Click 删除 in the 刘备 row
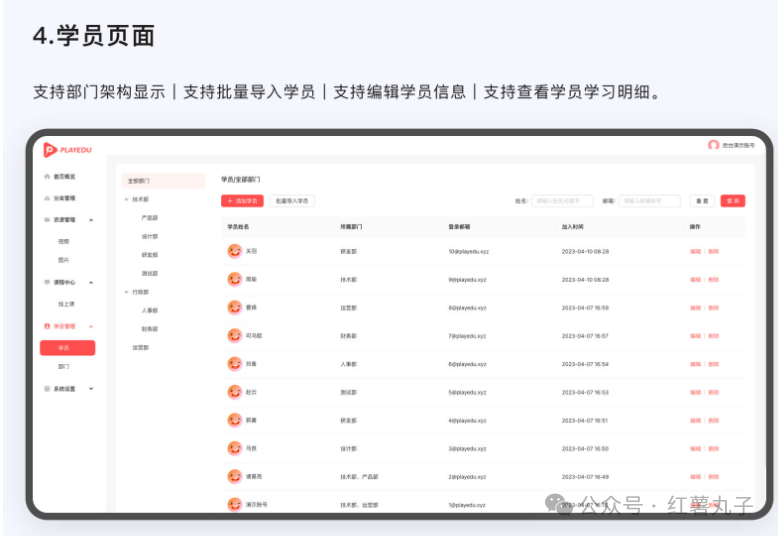Screen dimensions: 778x536 [713, 364]
